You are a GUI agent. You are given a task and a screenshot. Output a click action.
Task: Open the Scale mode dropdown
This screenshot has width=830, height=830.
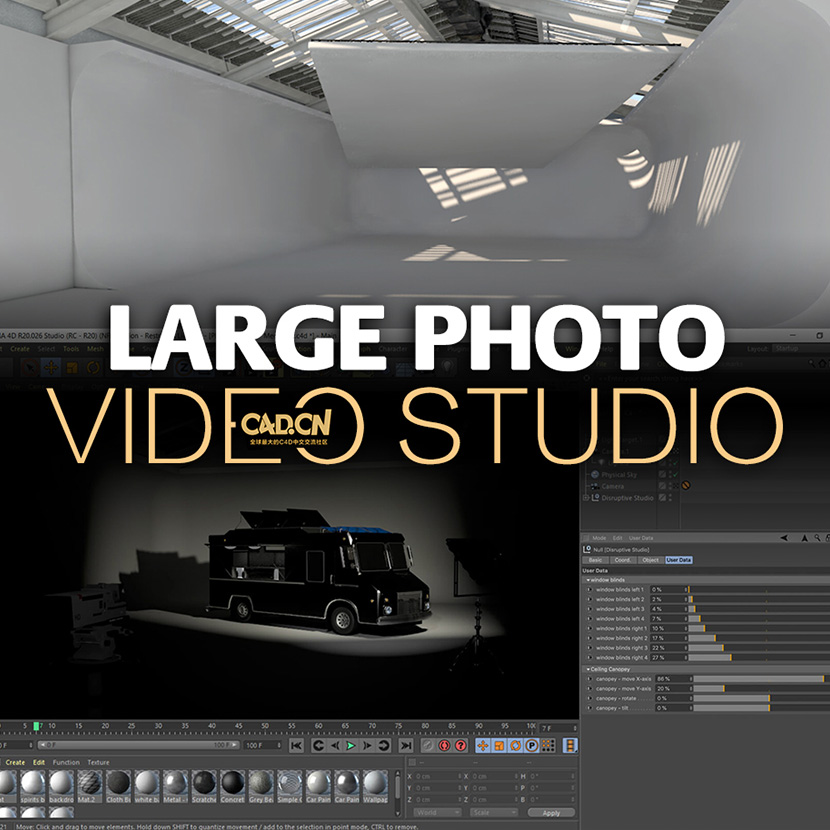[x=493, y=813]
